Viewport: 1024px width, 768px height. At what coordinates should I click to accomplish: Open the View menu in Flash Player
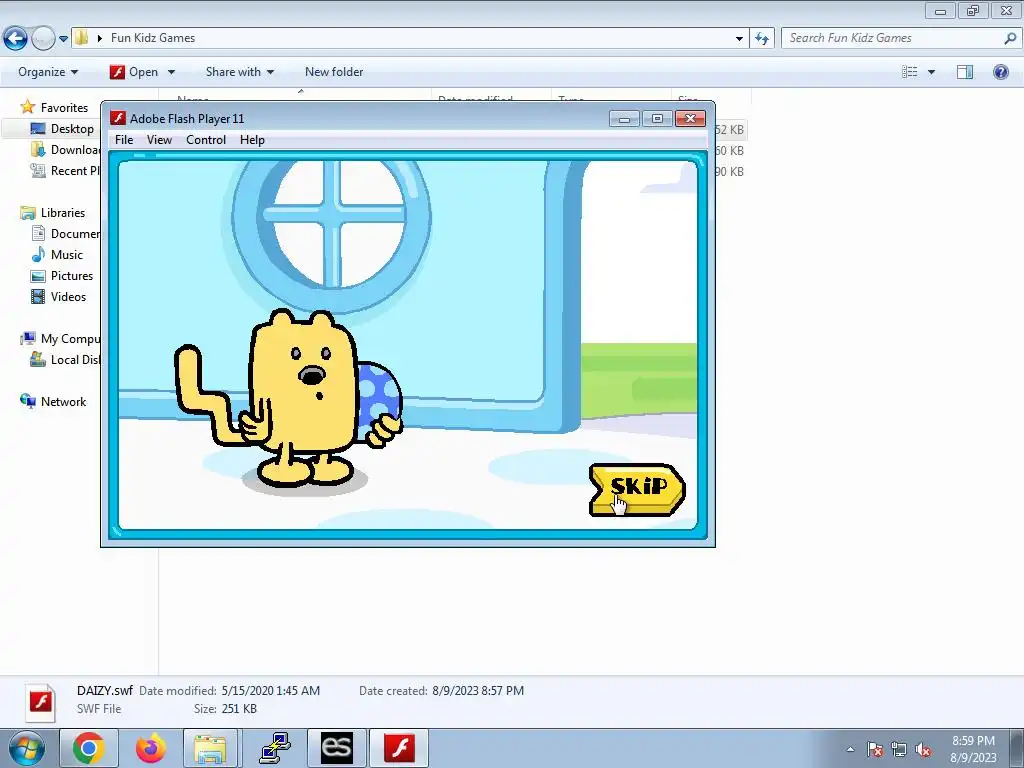(159, 140)
